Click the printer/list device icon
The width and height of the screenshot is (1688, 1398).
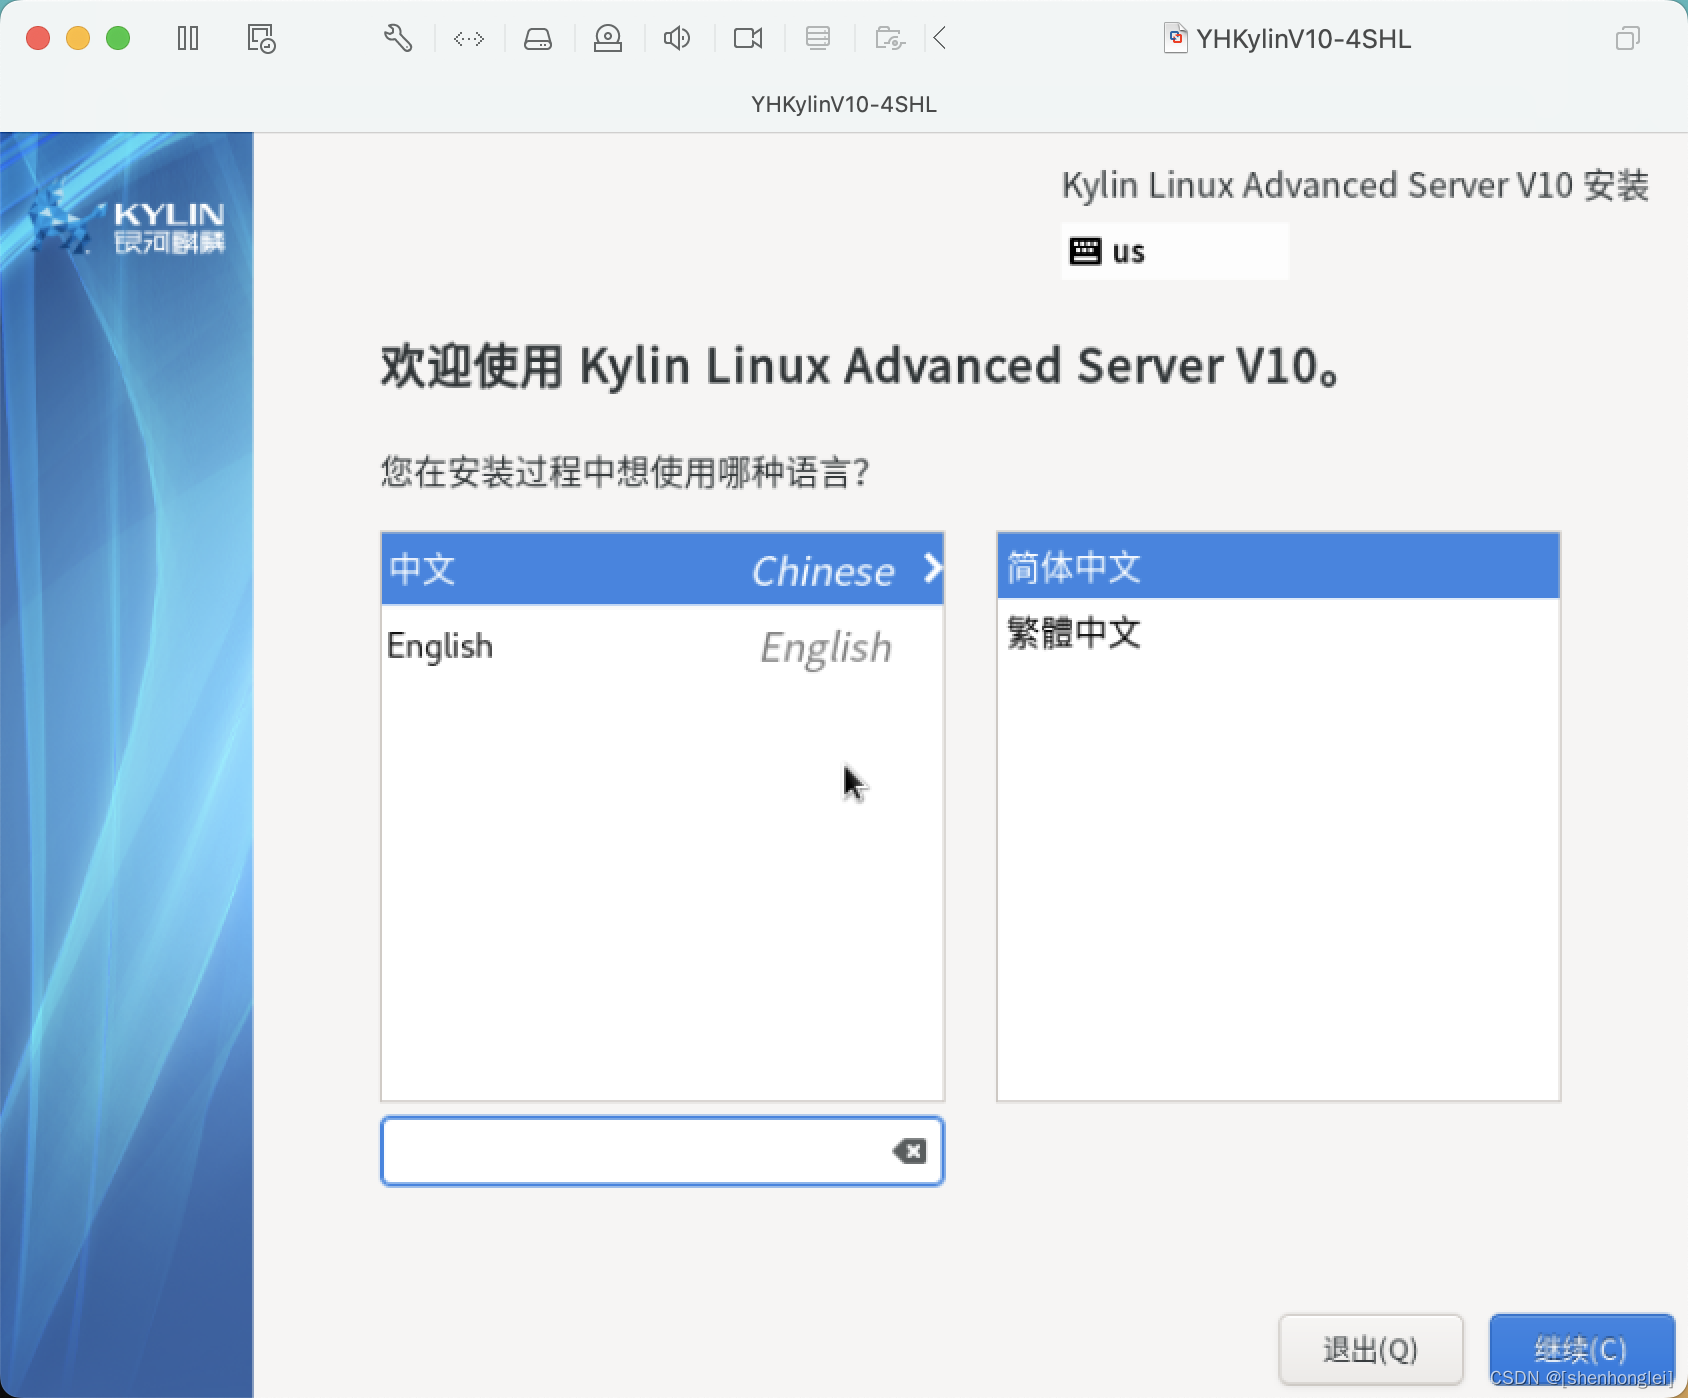pyautogui.click(x=818, y=39)
